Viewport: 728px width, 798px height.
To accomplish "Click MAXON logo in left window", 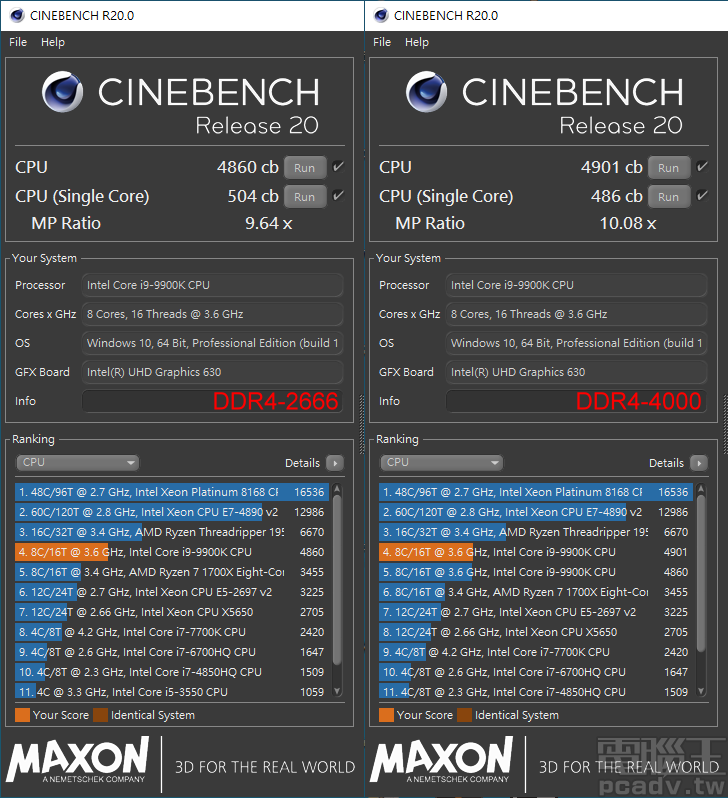I will (77, 759).
